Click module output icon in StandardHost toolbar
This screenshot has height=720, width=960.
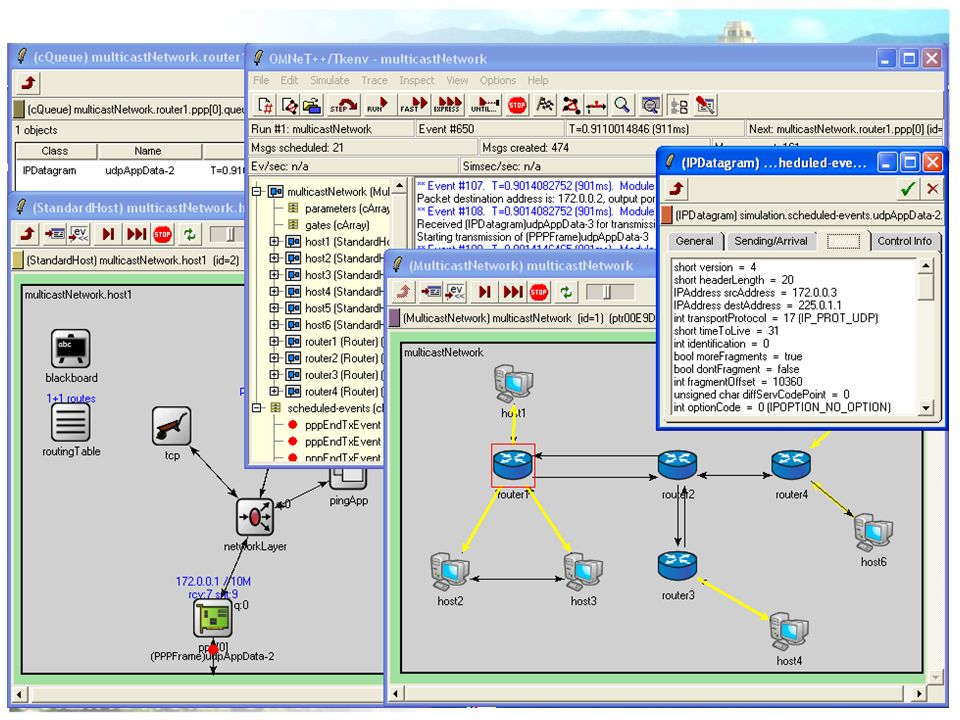(54, 234)
